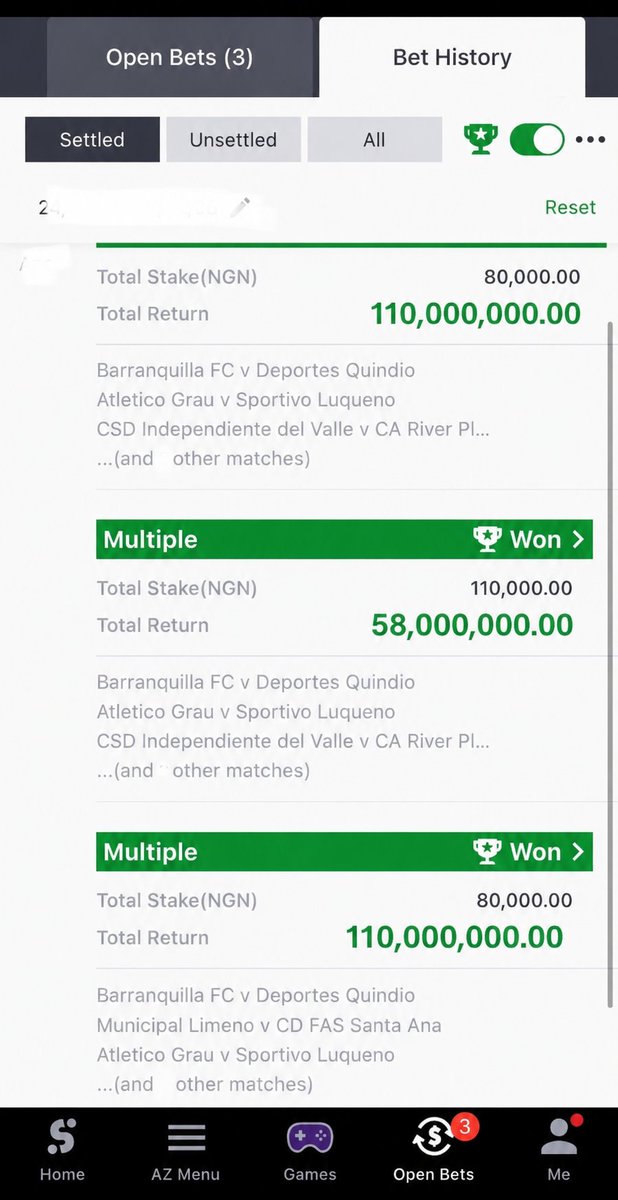Select the Unsettled filter
The width and height of the screenshot is (618, 1200).
pos(233,140)
